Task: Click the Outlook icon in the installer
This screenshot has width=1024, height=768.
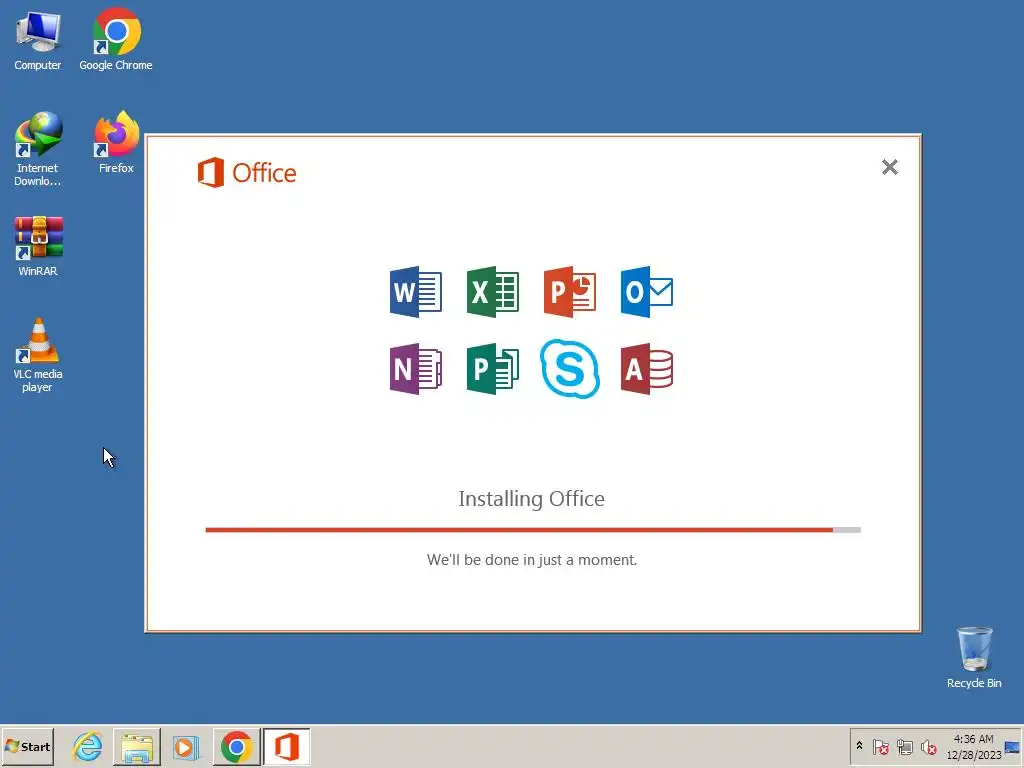Action: tap(647, 292)
